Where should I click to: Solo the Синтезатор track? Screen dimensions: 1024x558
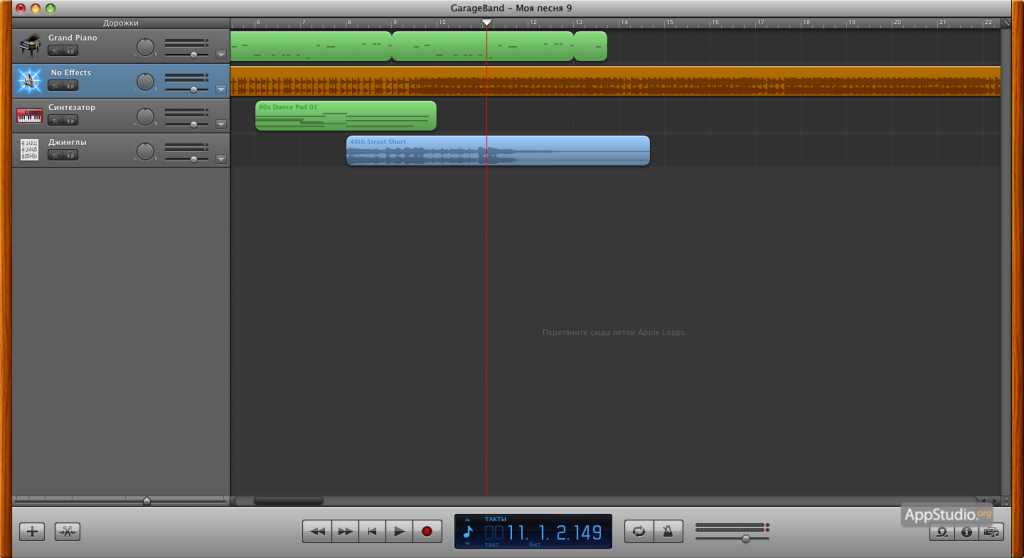click(71, 120)
